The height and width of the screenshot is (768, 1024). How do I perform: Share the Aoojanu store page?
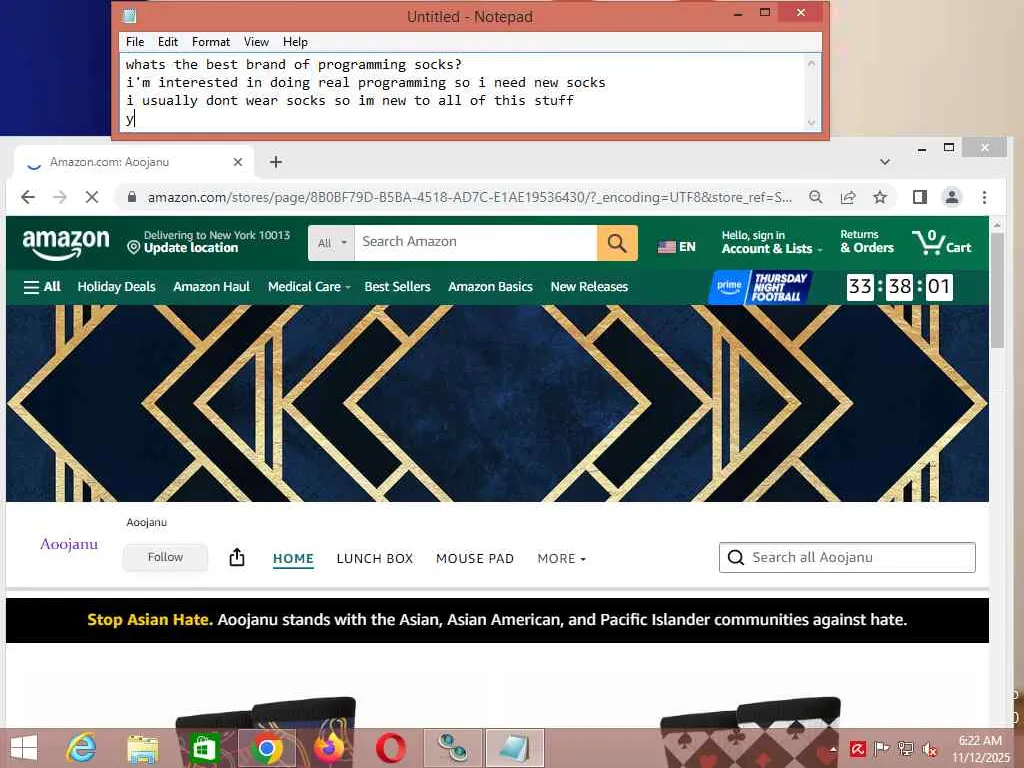[237, 557]
